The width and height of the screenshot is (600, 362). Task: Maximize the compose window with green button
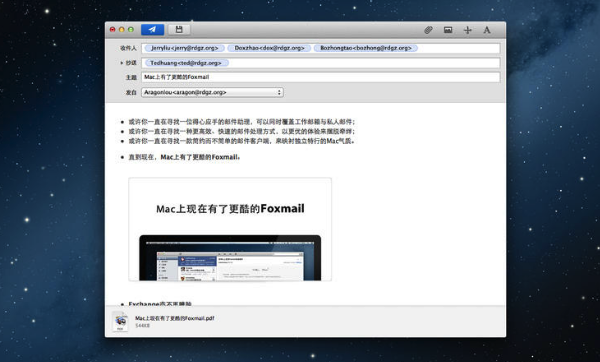[x=131, y=29]
